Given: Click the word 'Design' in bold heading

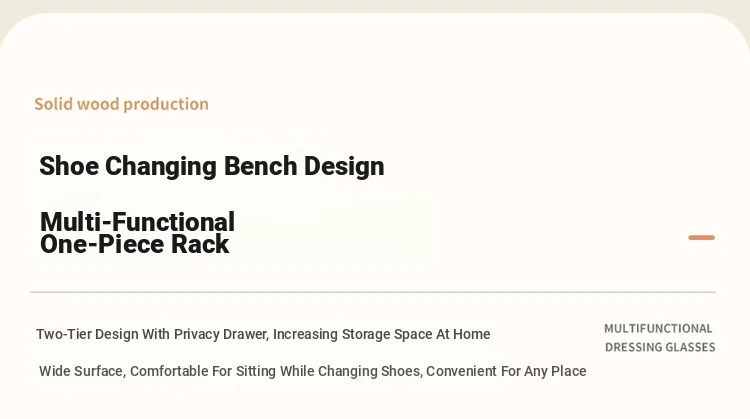Looking at the screenshot, I should pyautogui.click(x=344, y=167).
